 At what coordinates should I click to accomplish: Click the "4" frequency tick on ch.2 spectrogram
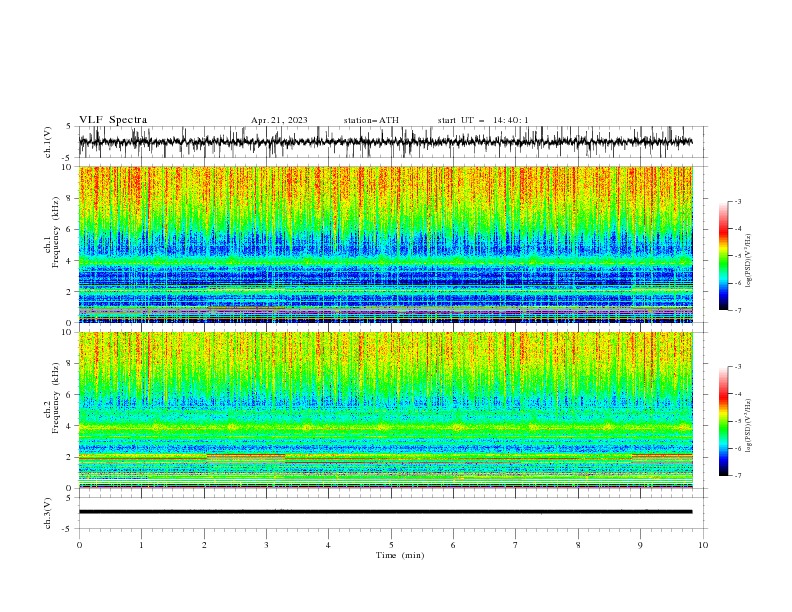click(x=69, y=426)
